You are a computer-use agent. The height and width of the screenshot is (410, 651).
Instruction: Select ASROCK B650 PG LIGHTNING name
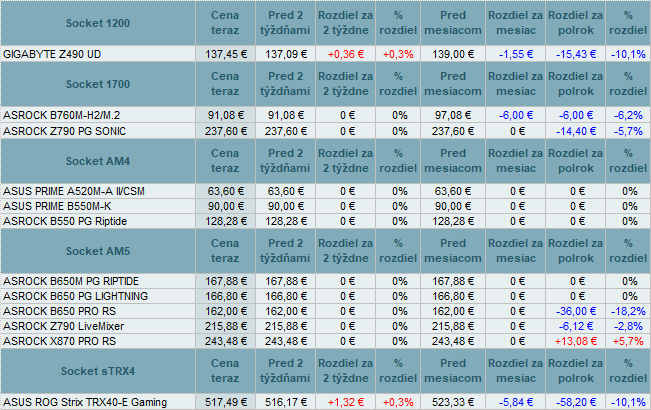[x=75, y=296]
